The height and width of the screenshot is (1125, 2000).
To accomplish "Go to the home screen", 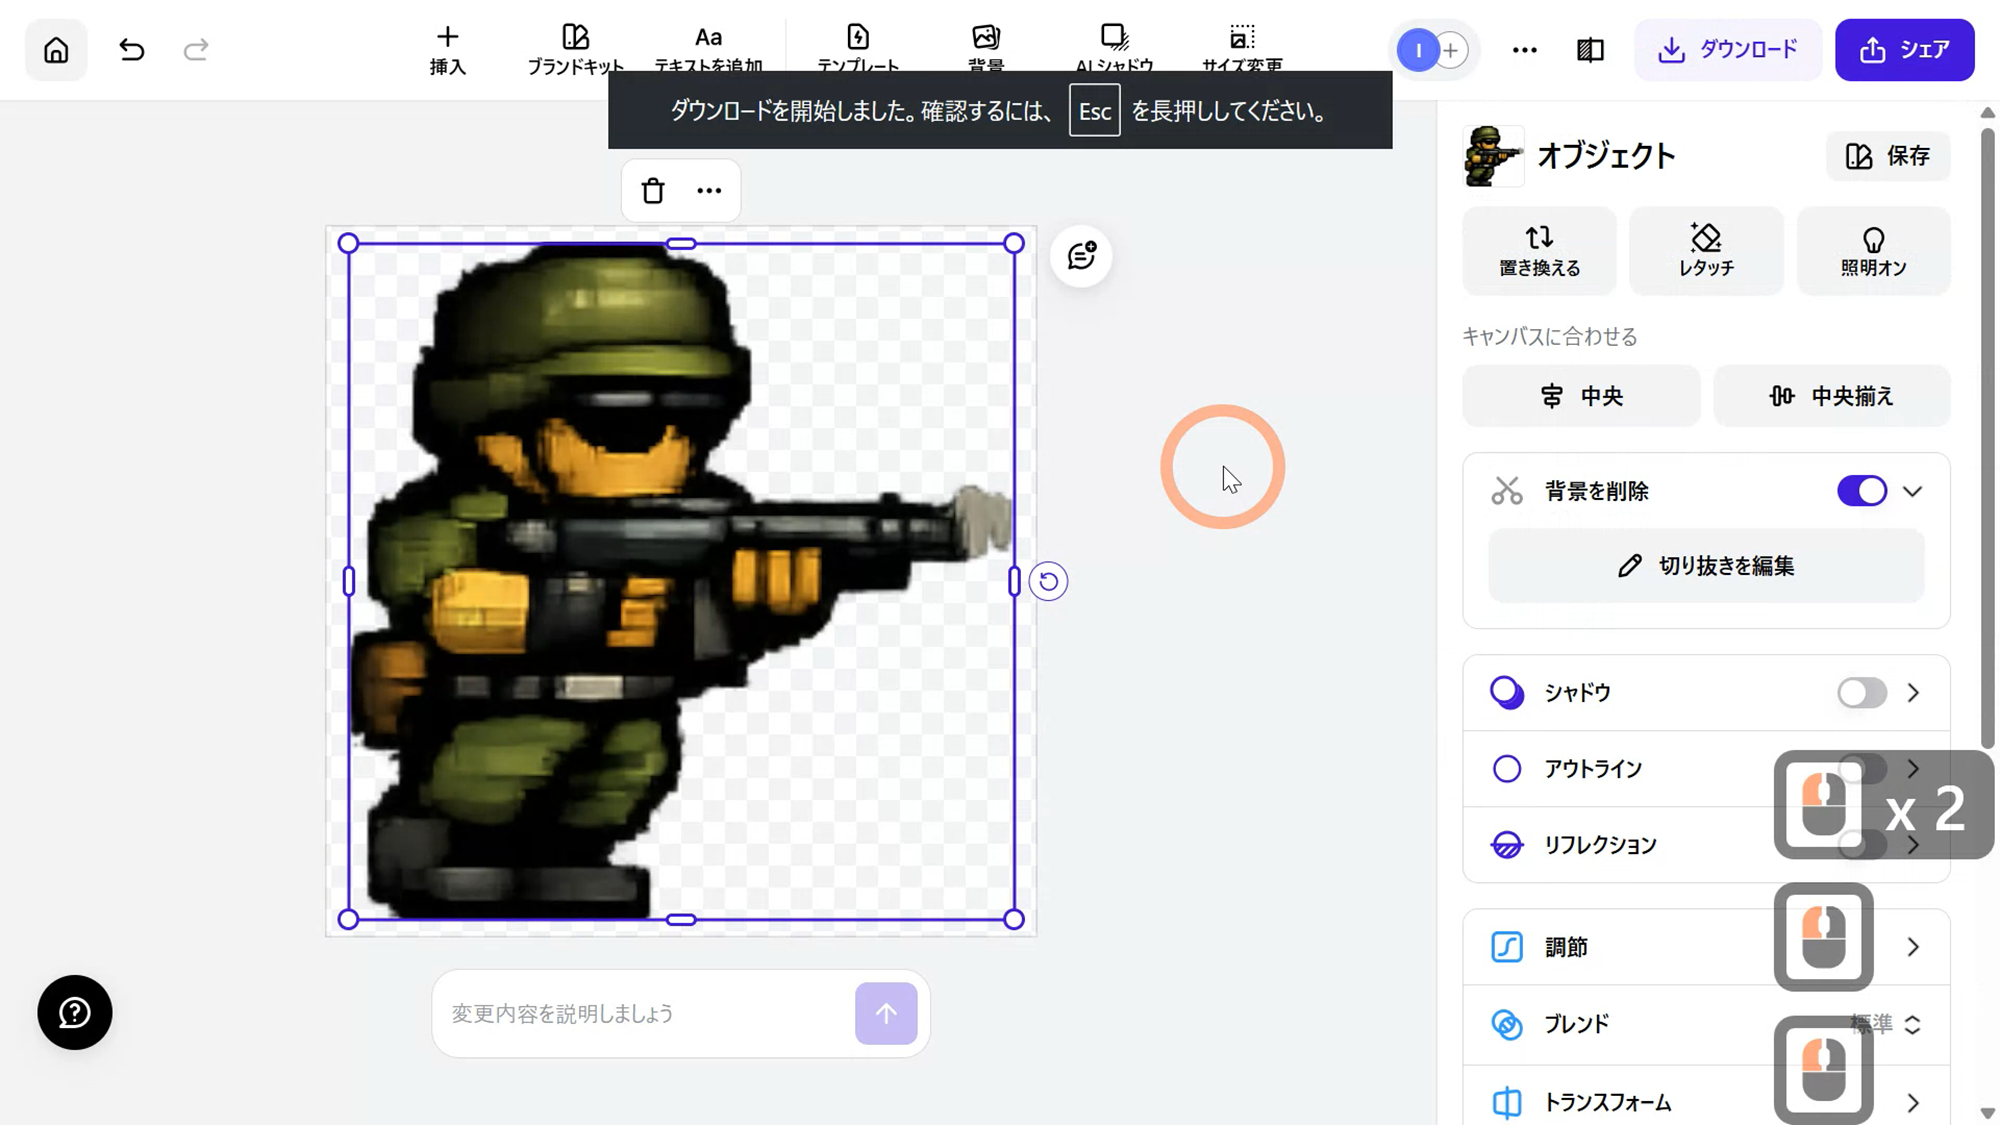I will 56,50.
